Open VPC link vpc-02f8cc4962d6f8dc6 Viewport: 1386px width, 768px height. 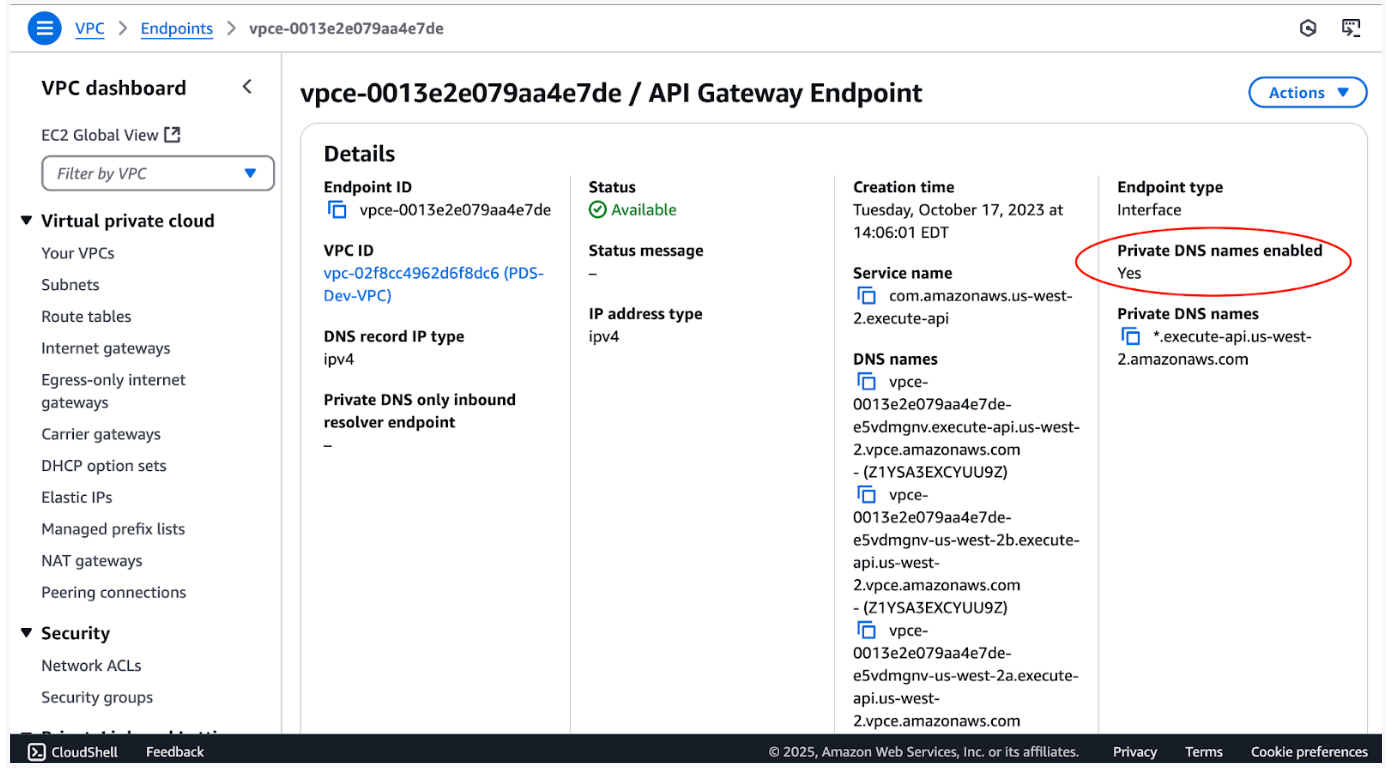[x=434, y=284]
